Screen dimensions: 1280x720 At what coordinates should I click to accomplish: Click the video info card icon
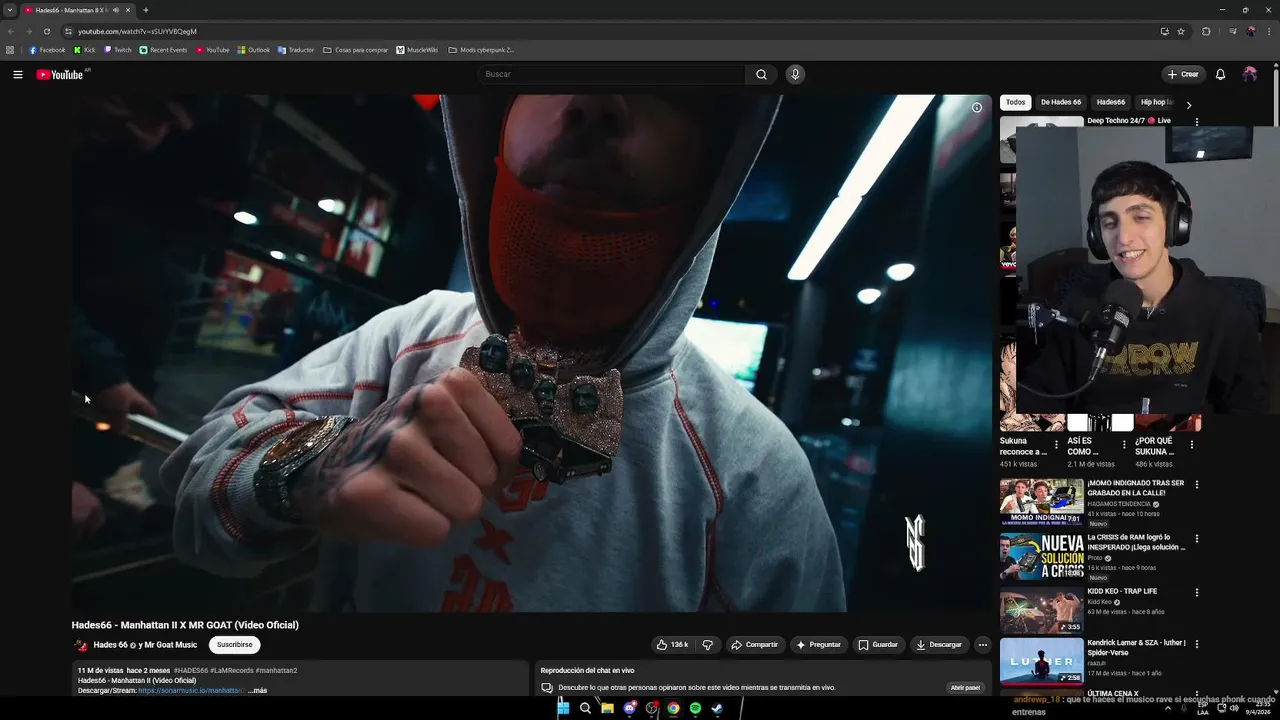[977, 107]
